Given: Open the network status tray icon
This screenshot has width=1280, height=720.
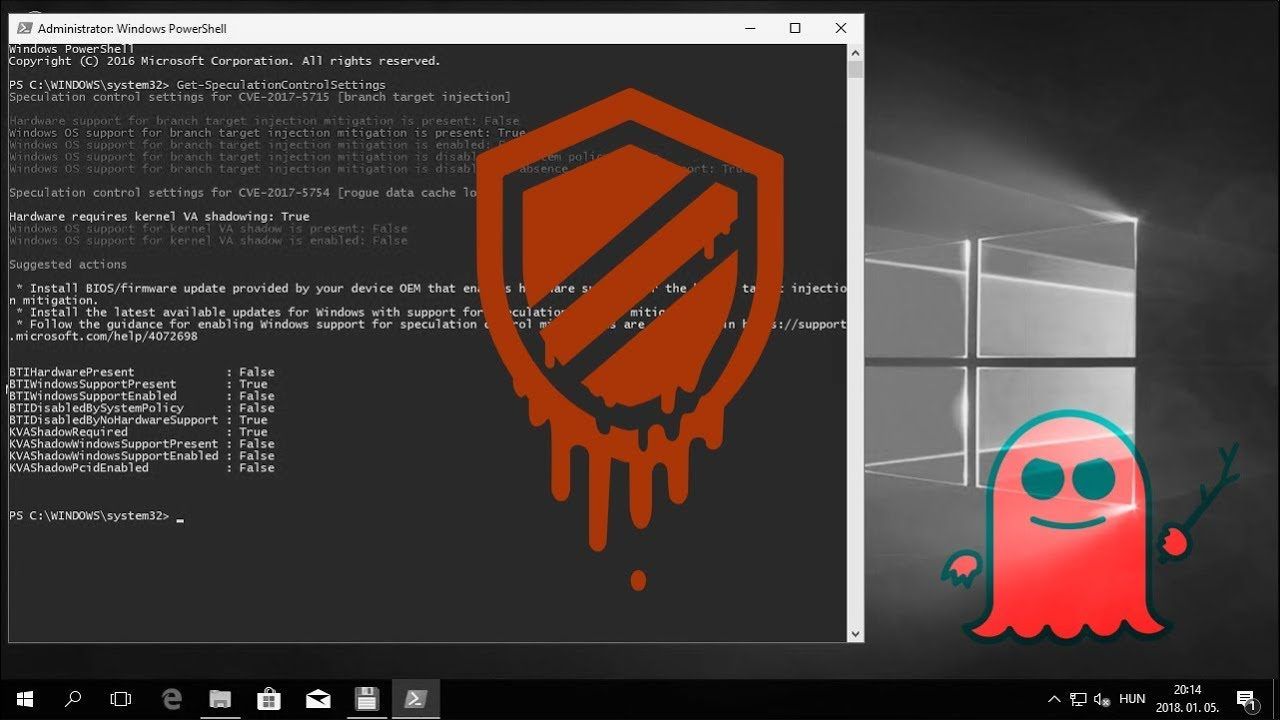Looking at the screenshot, I should tap(1078, 699).
